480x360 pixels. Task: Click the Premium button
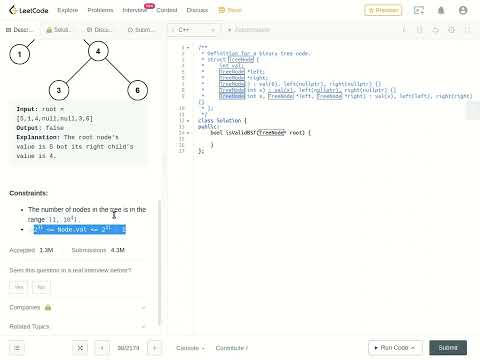pos(383,10)
